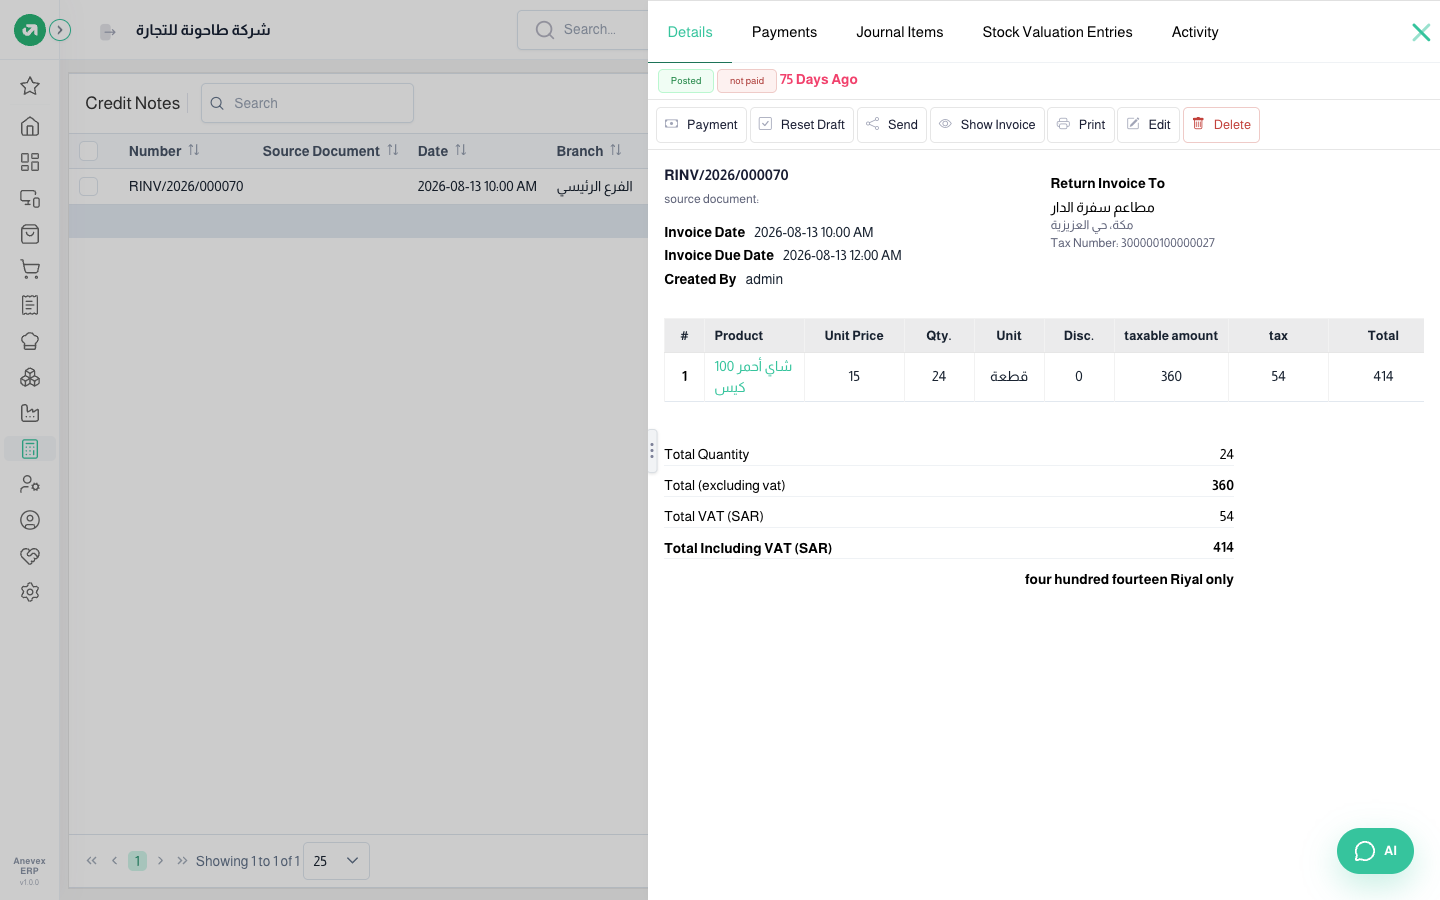Open the AI chat assistant button
The width and height of the screenshot is (1440, 900).
coord(1375,851)
